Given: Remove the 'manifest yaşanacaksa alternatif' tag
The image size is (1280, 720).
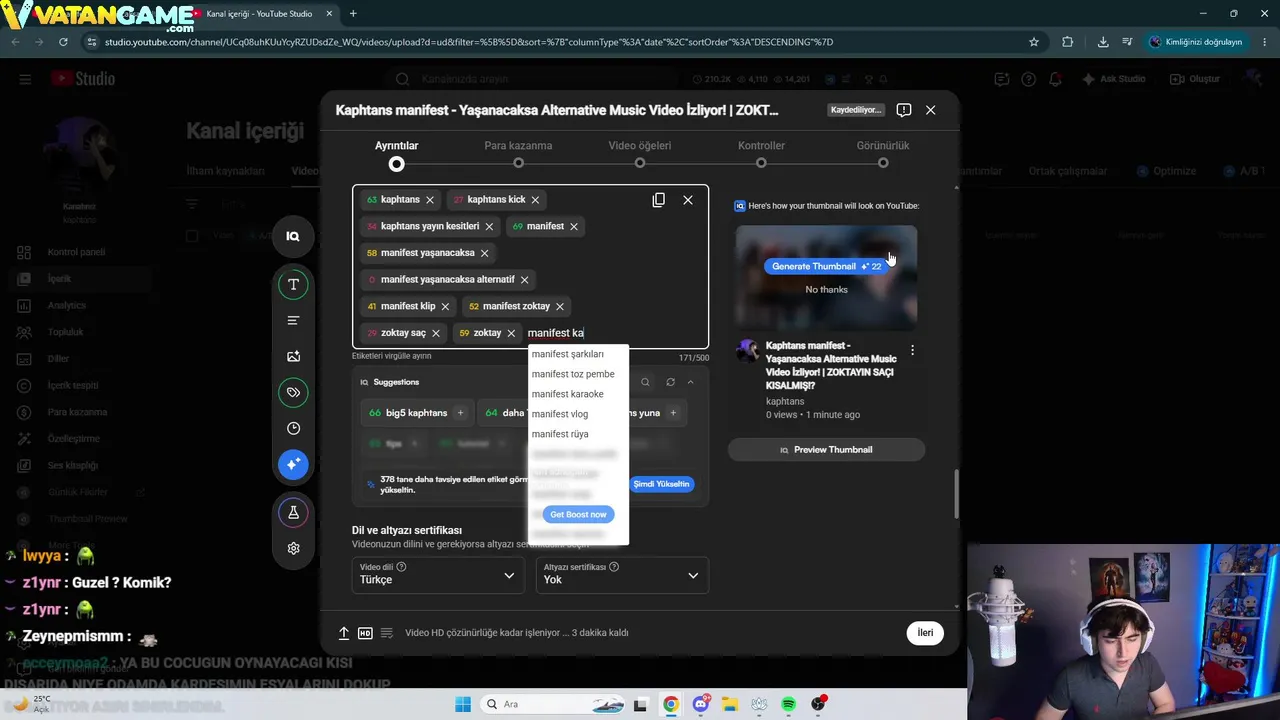Looking at the screenshot, I should click(524, 280).
